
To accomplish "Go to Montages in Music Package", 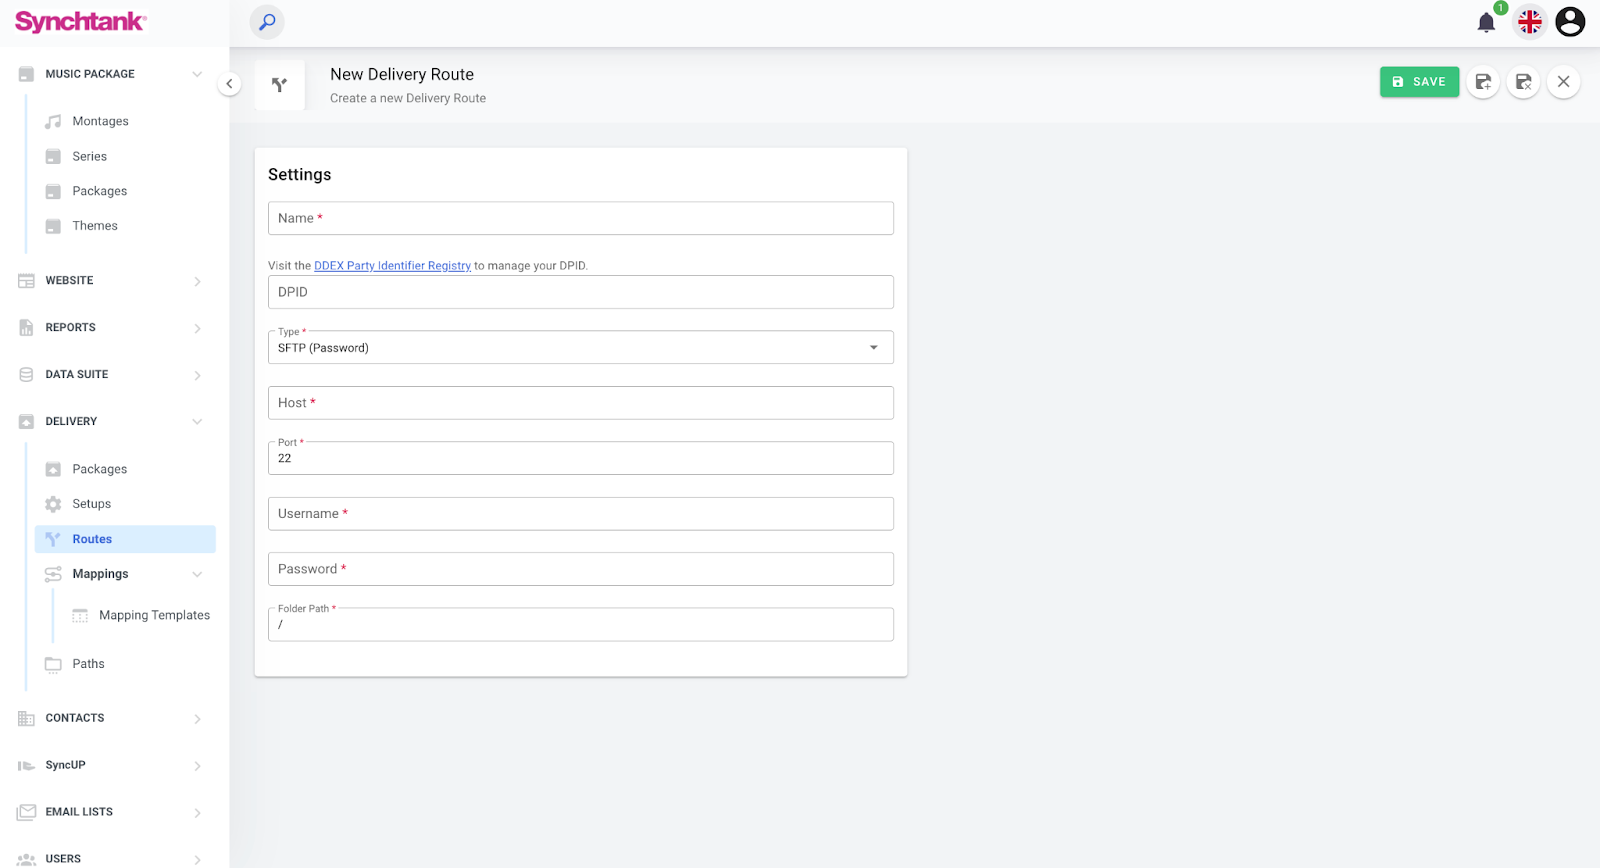I will tap(100, 121).
